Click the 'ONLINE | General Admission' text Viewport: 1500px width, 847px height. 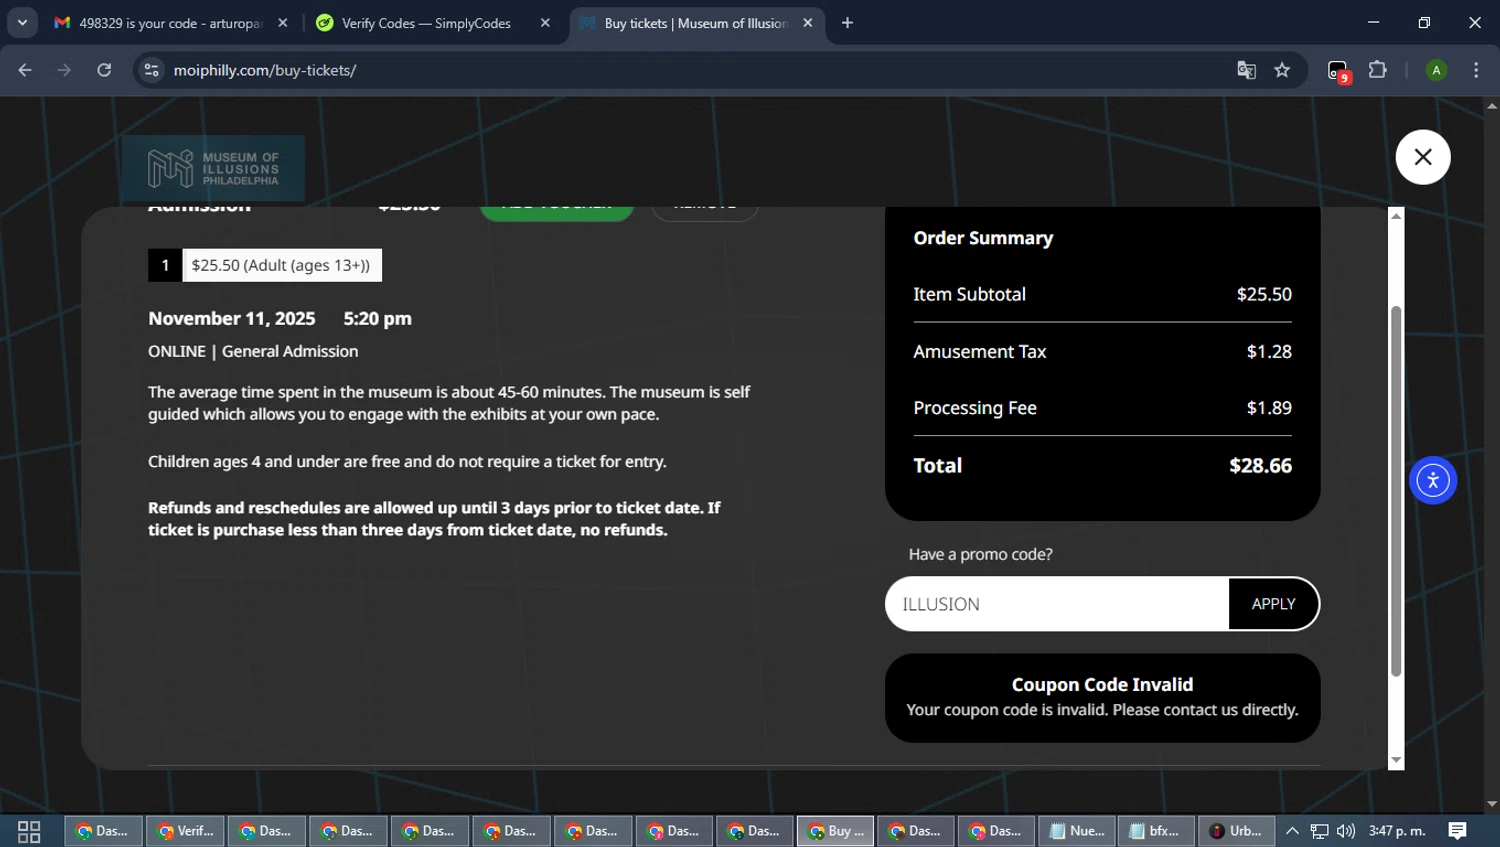pyautogui.click(x=253, y=351)
